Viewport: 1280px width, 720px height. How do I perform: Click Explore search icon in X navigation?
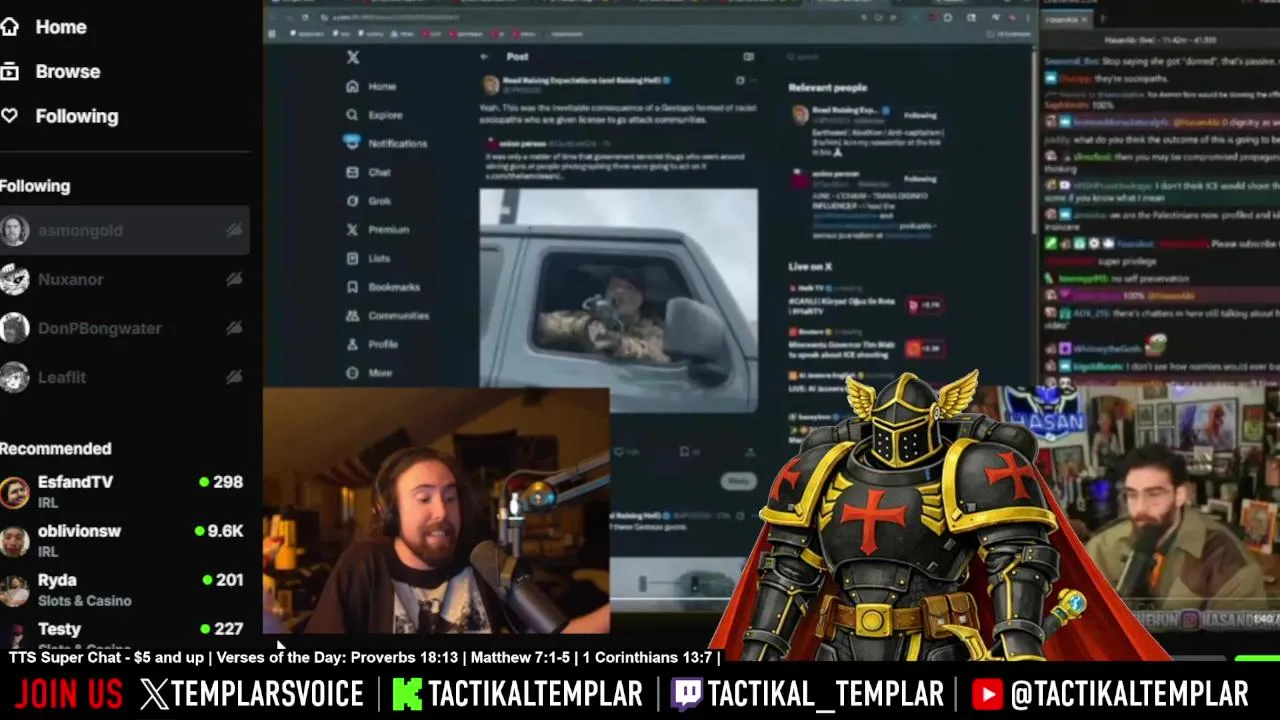352,115
